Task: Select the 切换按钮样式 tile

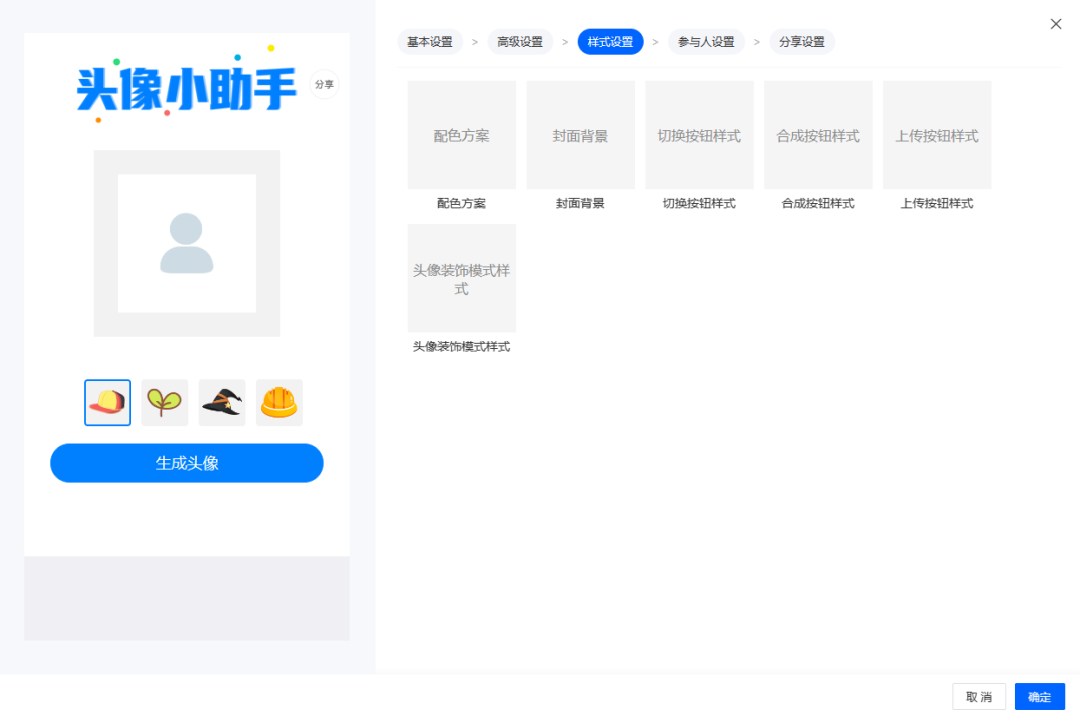Action: point(699,135)
